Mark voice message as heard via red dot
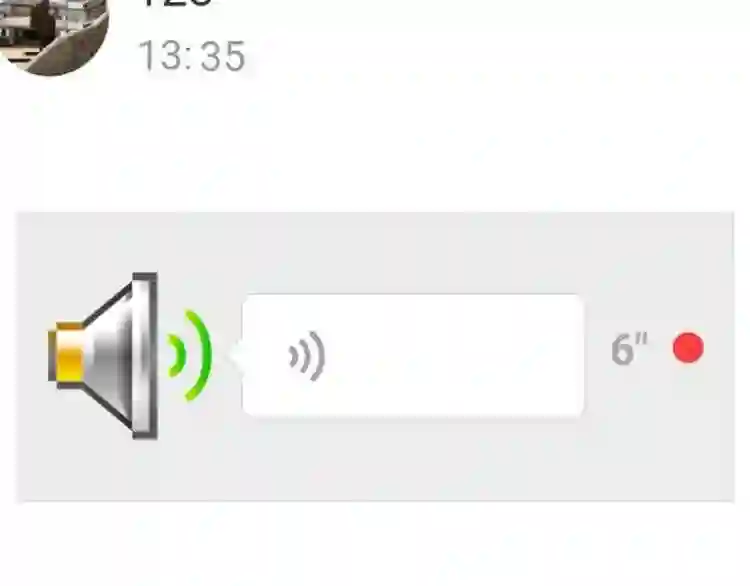 tap(688, 348)
